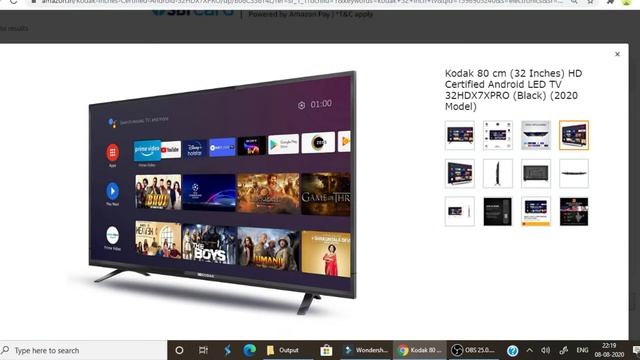
Task: Switch to Chrome Kodak 80 taskbar window
Action: pos(420,350)
